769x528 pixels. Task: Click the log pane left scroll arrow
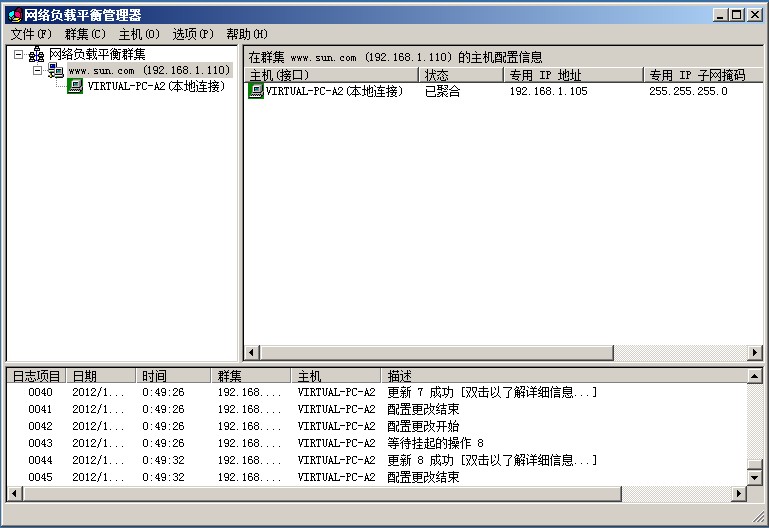point(15,494)
